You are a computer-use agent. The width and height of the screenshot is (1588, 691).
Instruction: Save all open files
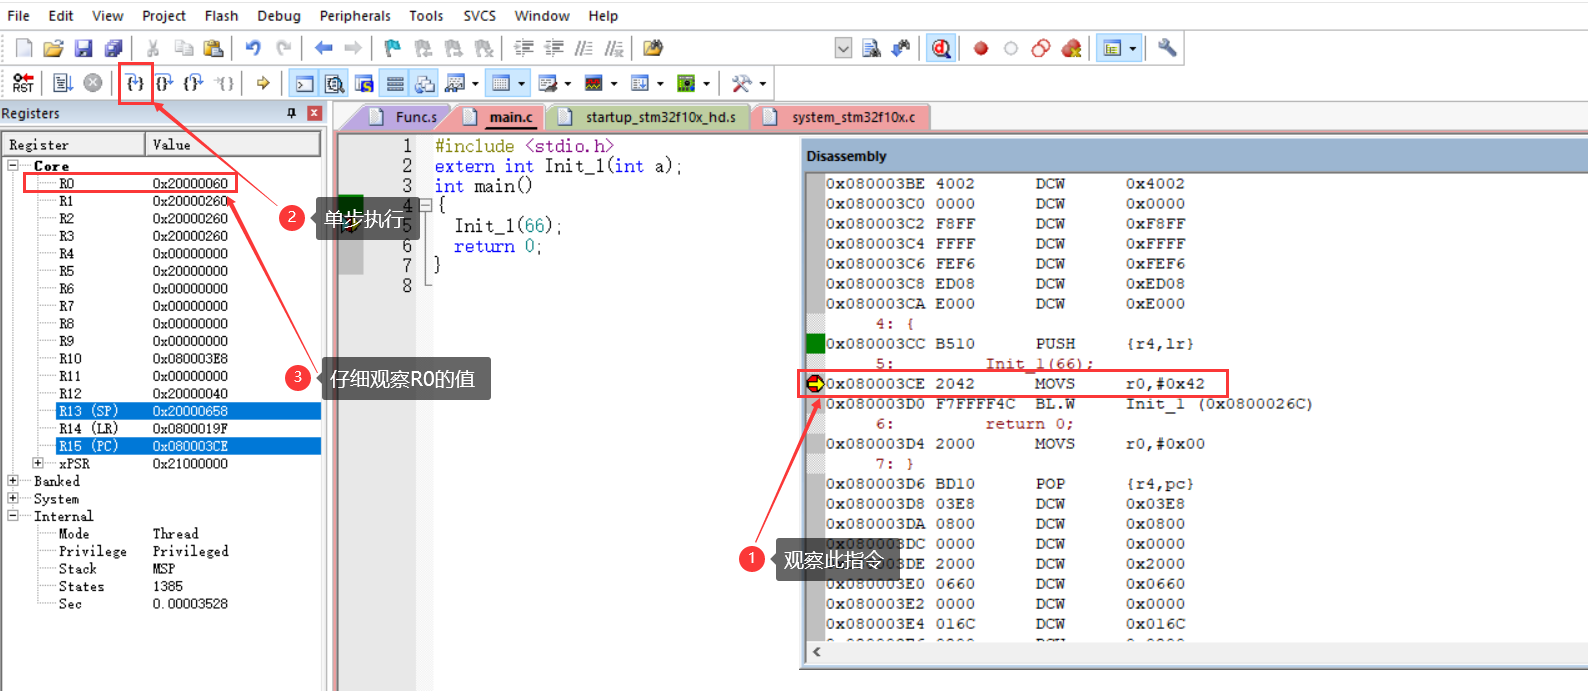pos(114,48)
